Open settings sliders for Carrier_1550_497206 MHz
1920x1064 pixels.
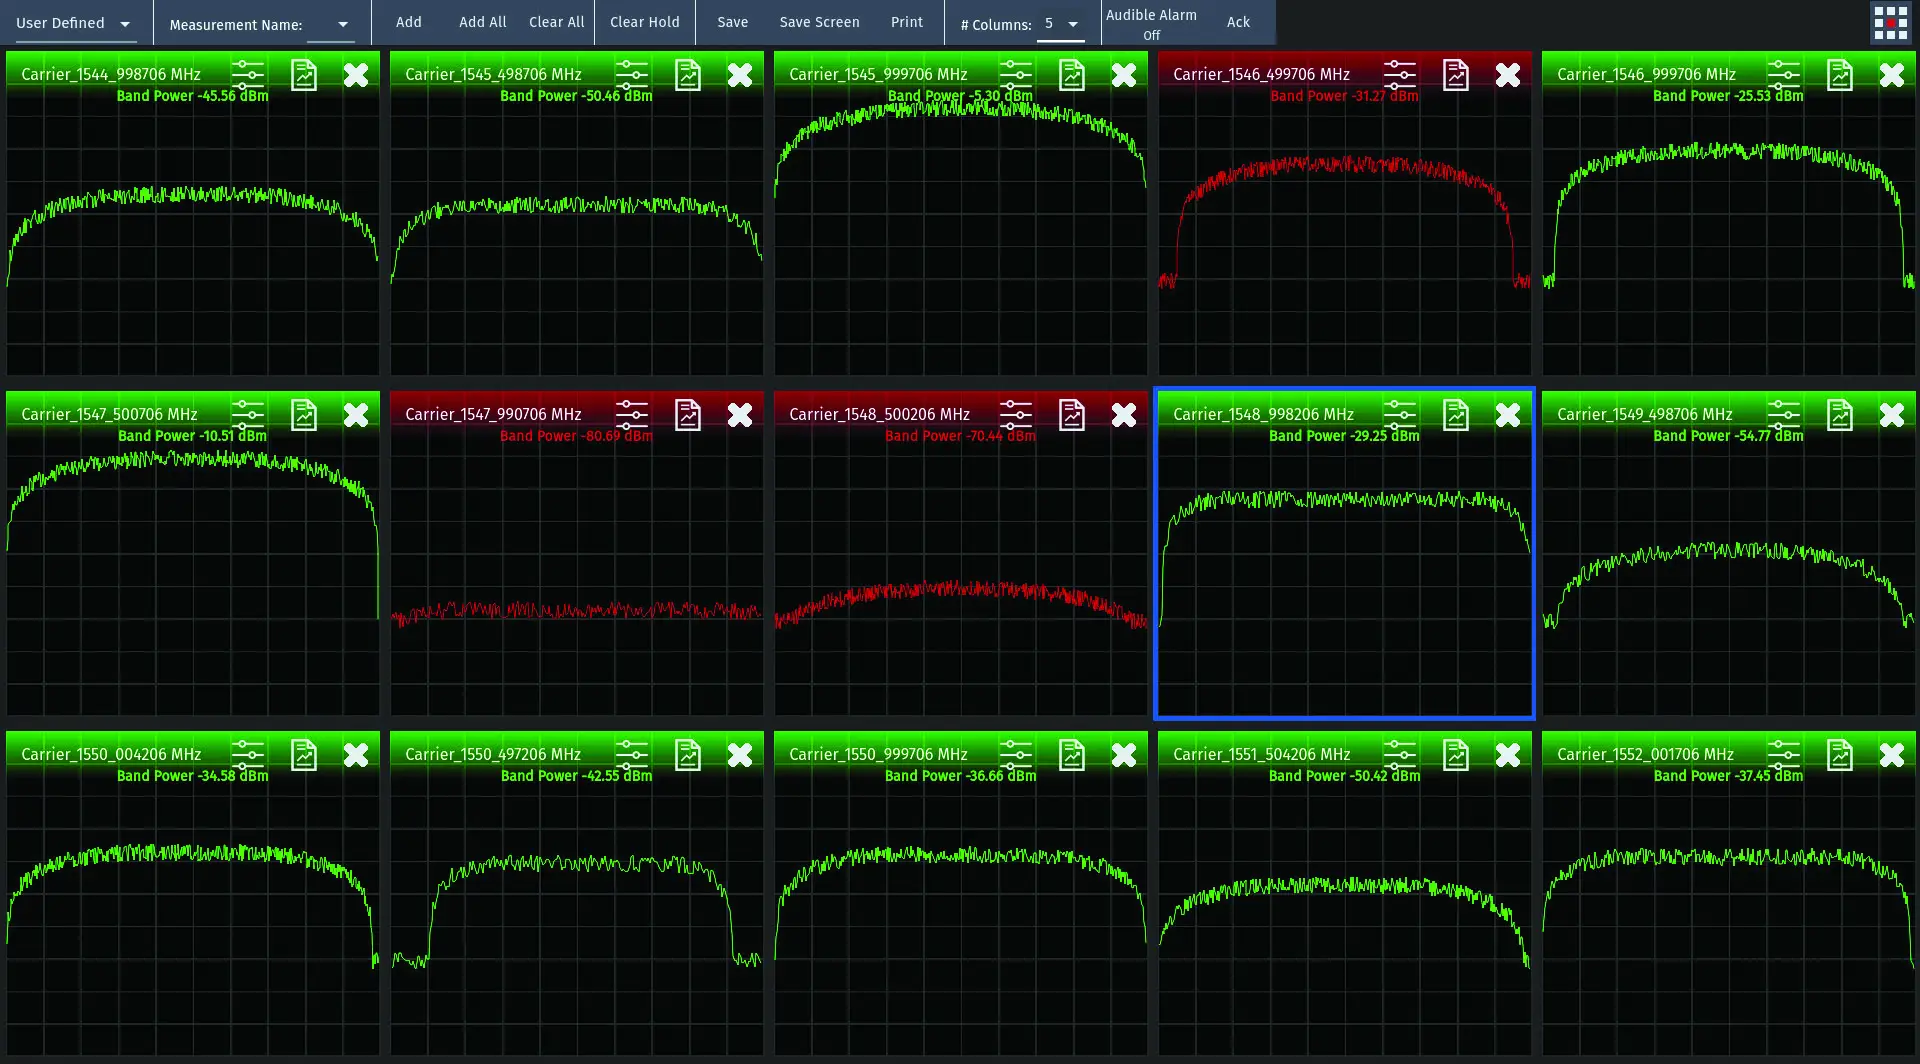(632, 755)
